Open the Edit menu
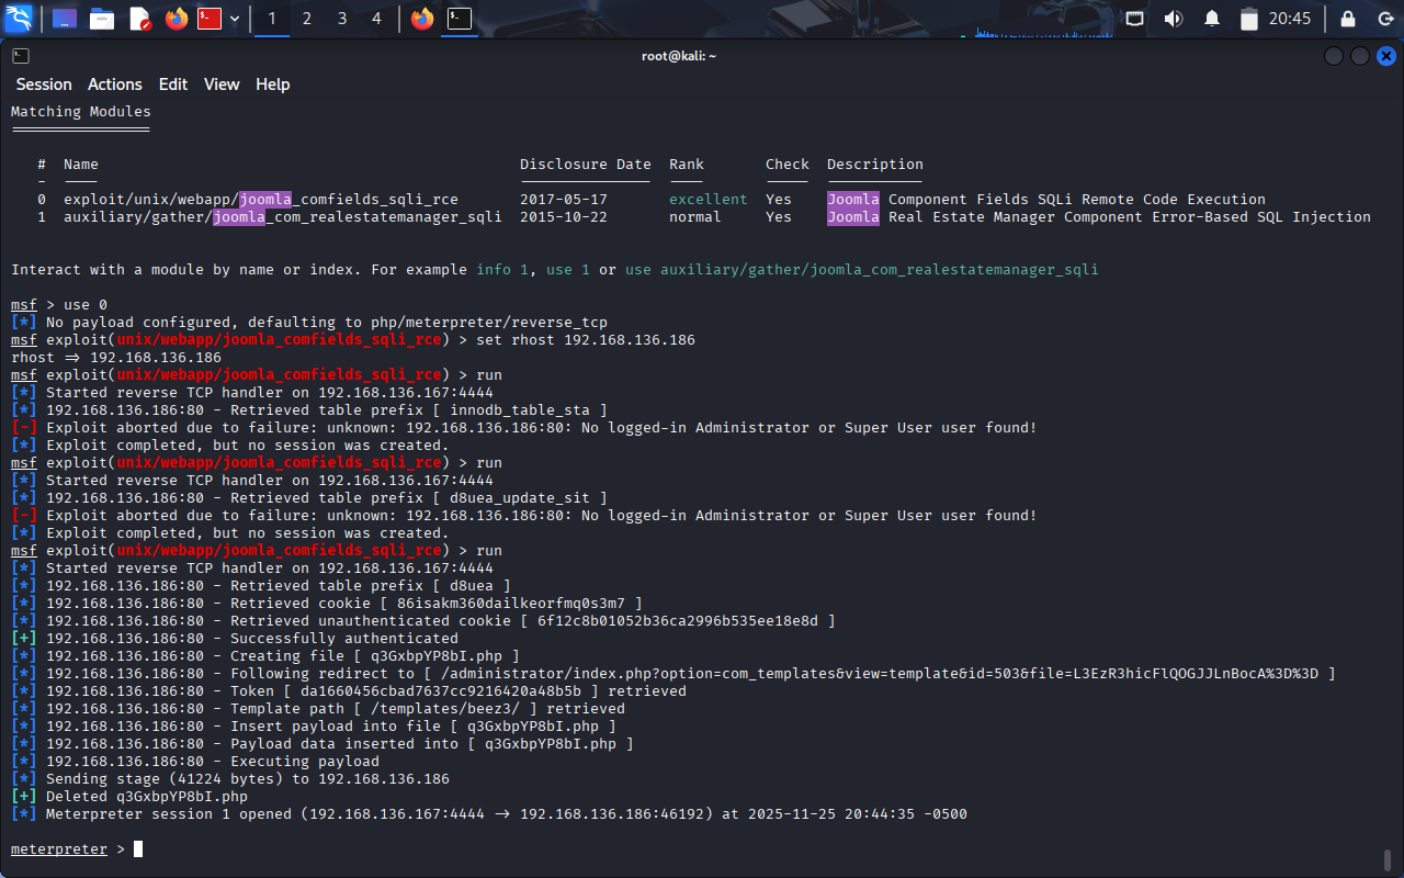The height and width of the screenshot is (878, 1404). point(173,84)
